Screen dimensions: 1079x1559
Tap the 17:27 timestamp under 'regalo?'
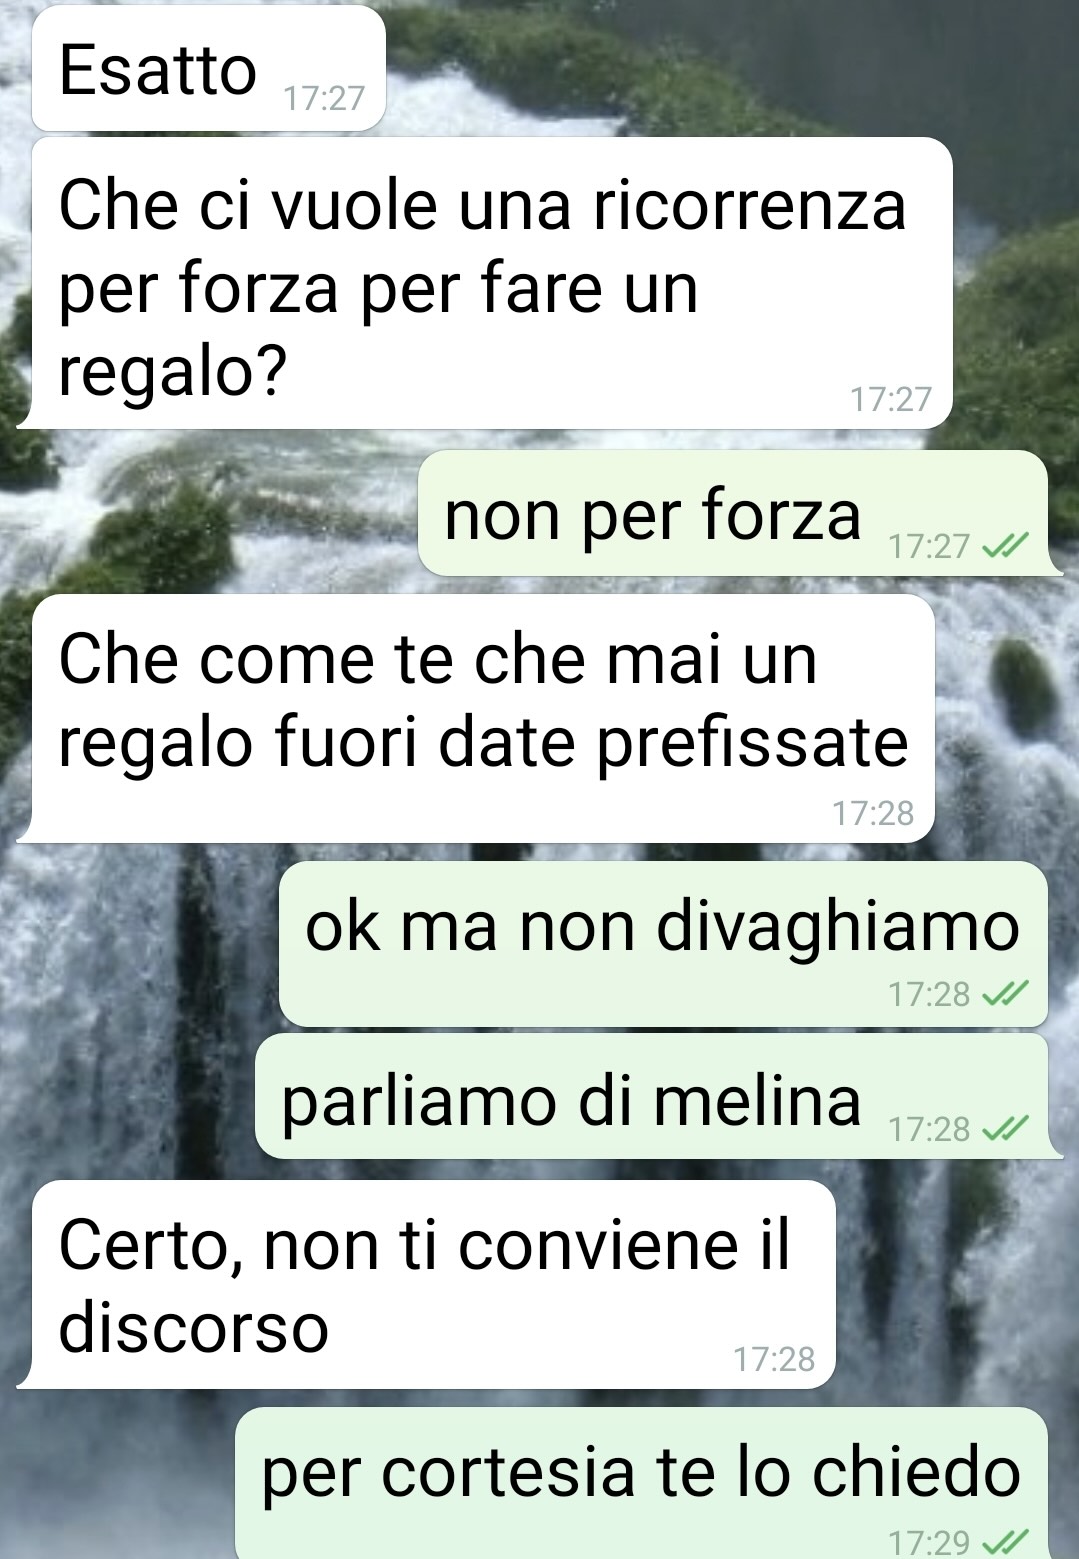point(890,399)
